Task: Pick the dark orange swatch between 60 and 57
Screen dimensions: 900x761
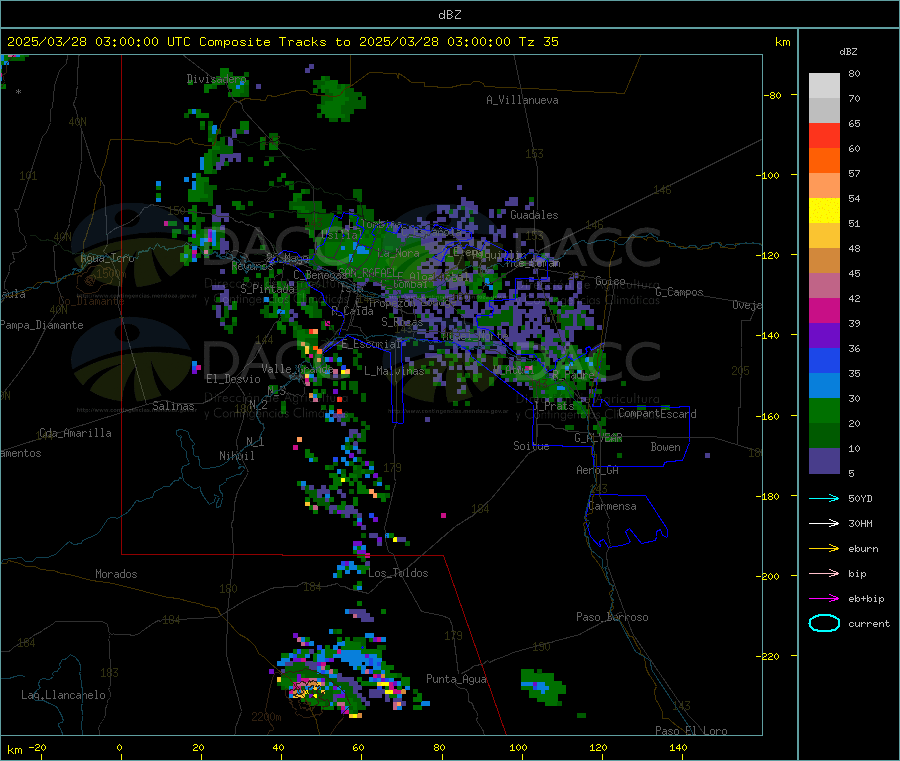Action: [x=824, y=161]
